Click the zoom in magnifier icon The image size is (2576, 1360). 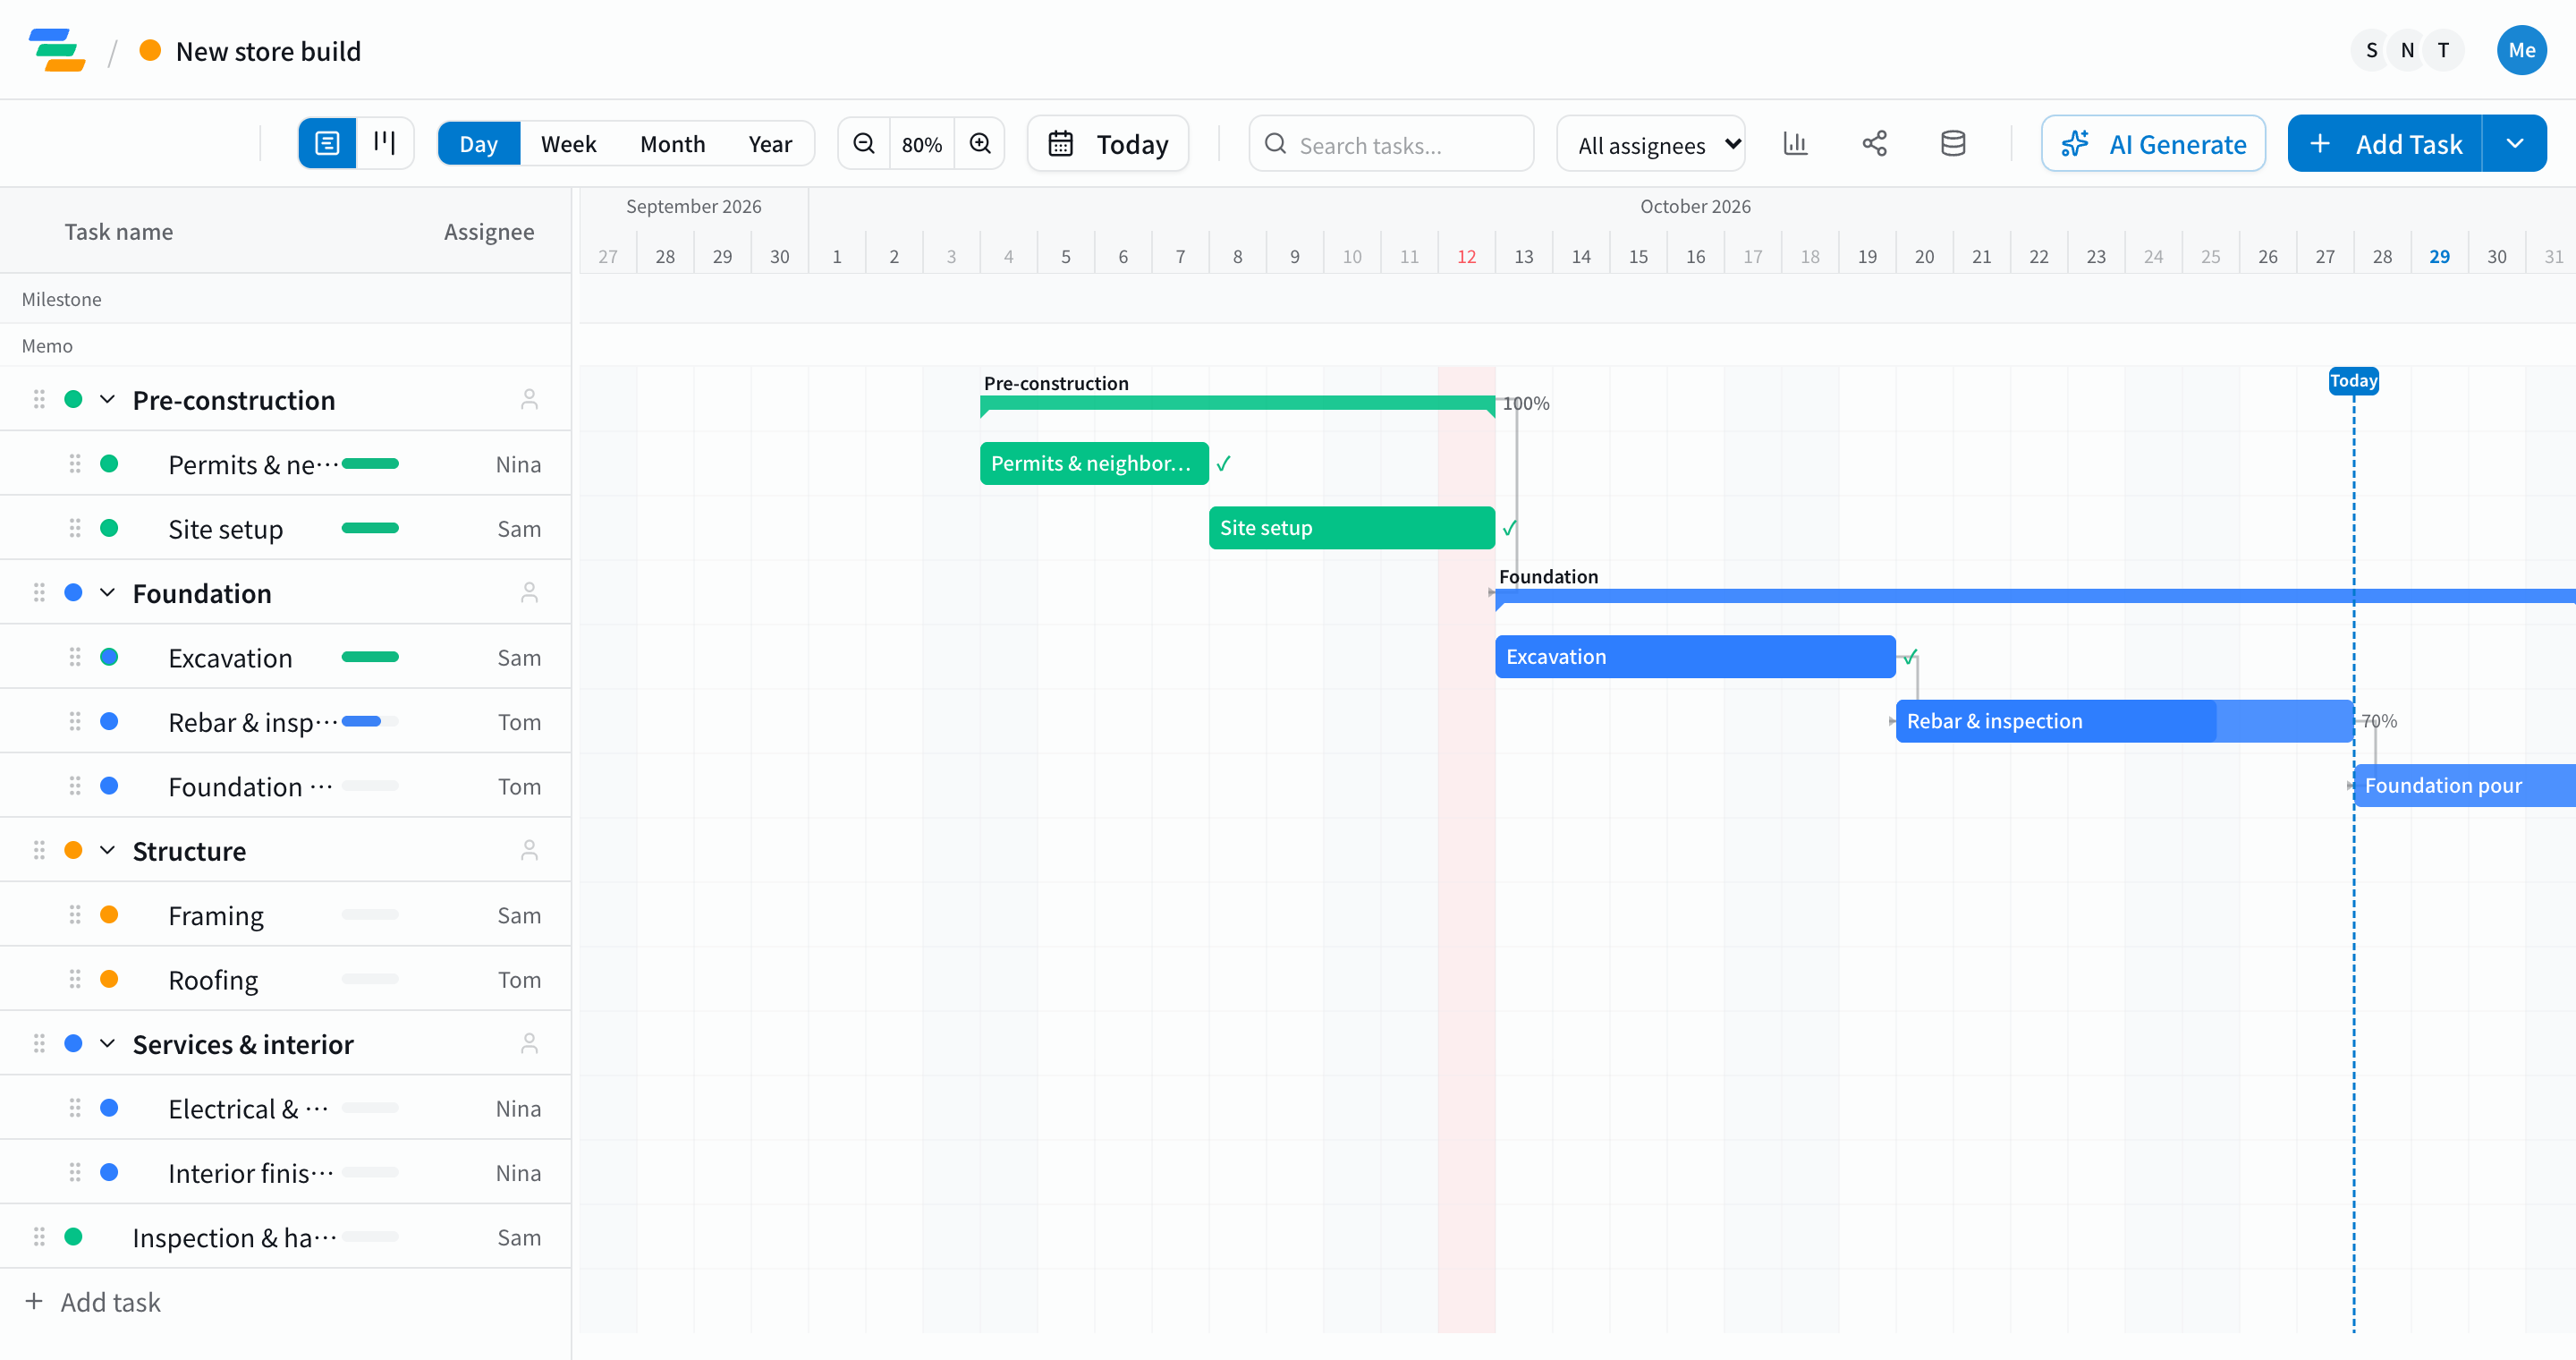980,144
